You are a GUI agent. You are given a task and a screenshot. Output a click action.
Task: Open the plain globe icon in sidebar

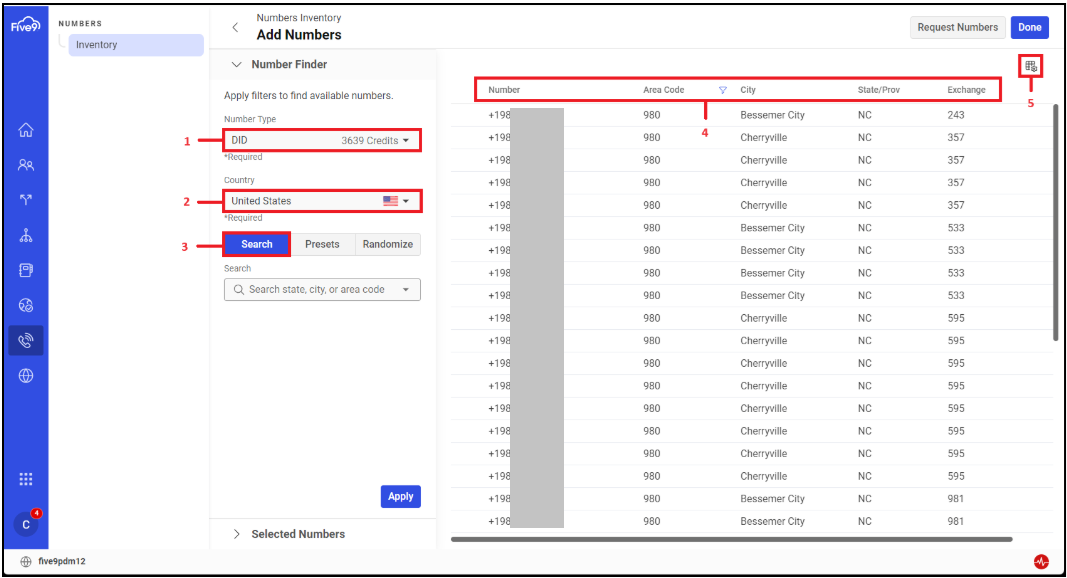(x=26, y=376)
